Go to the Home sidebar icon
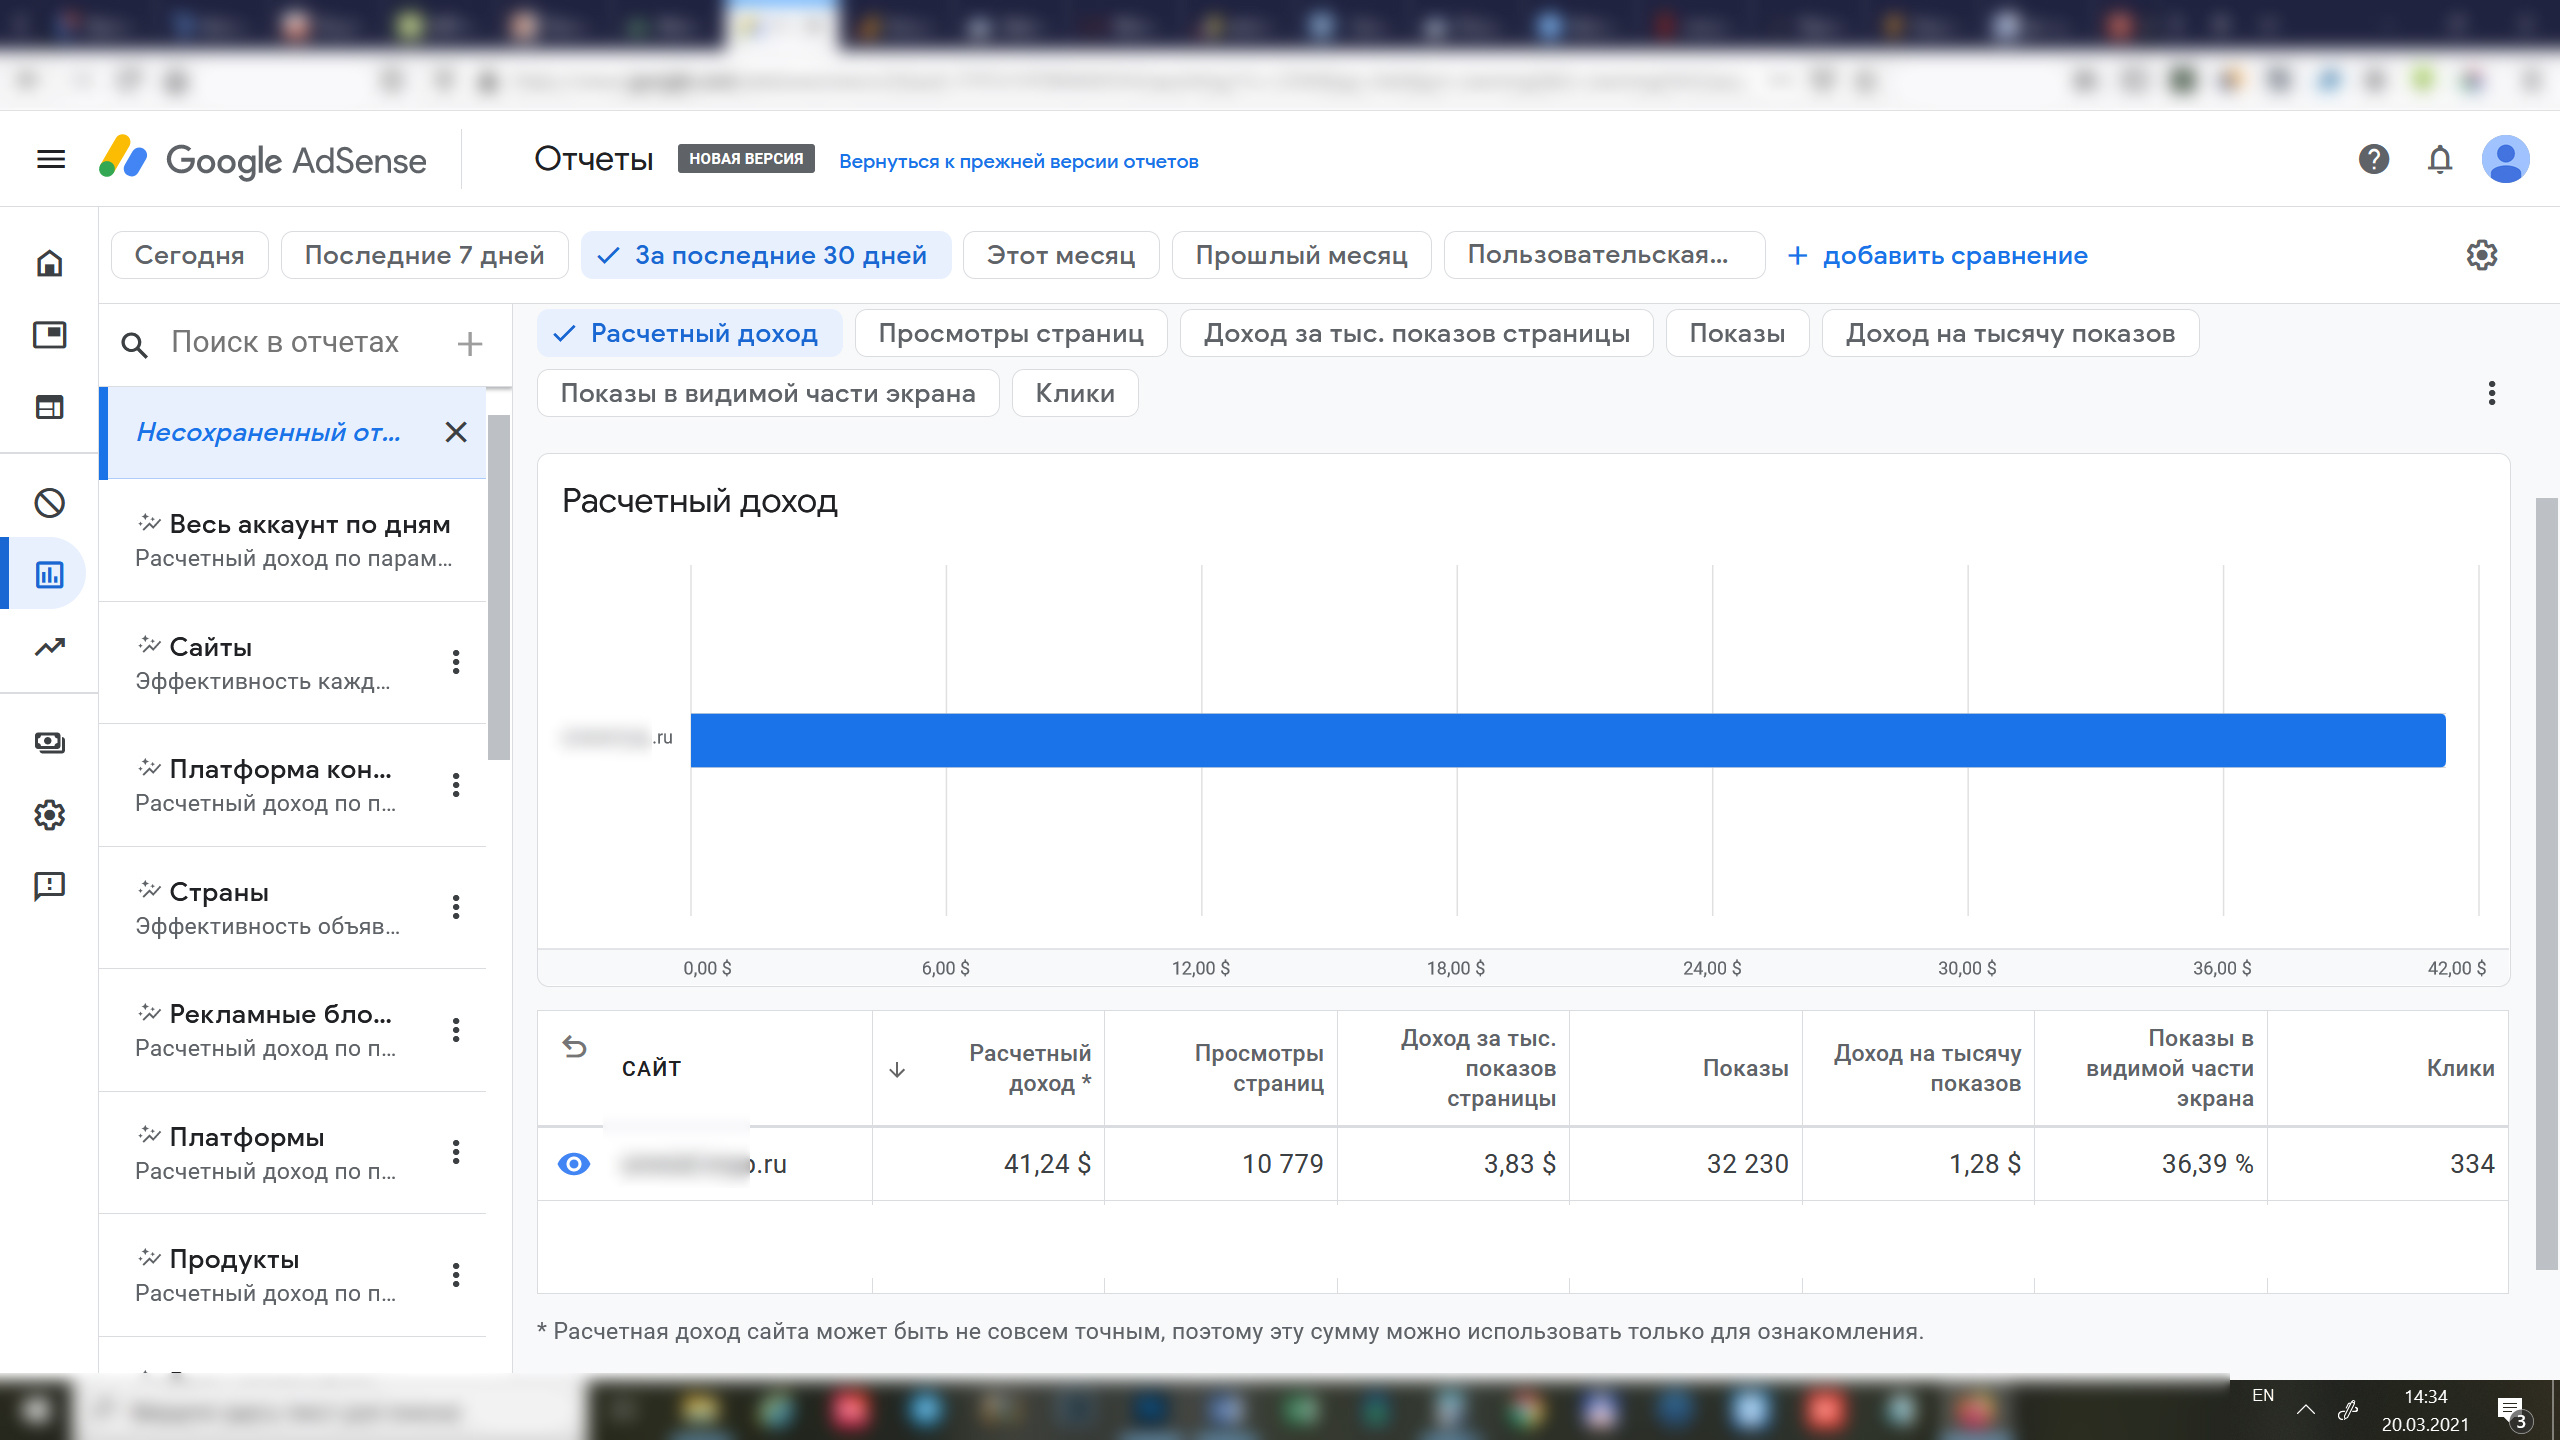 [x=49, y=263]
